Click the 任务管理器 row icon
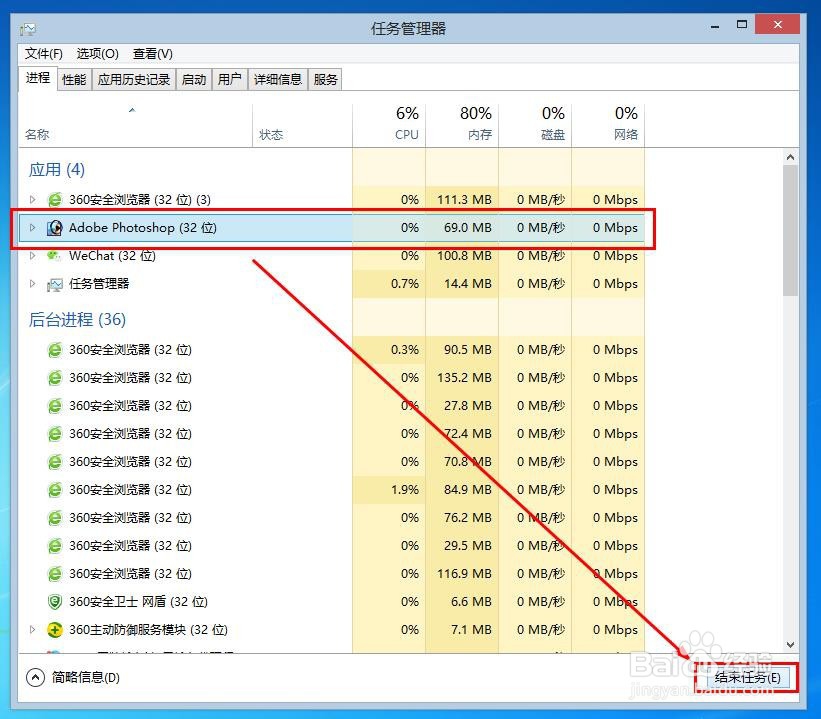The width and height of the screenshot is (821, 719). click(54, 284)
